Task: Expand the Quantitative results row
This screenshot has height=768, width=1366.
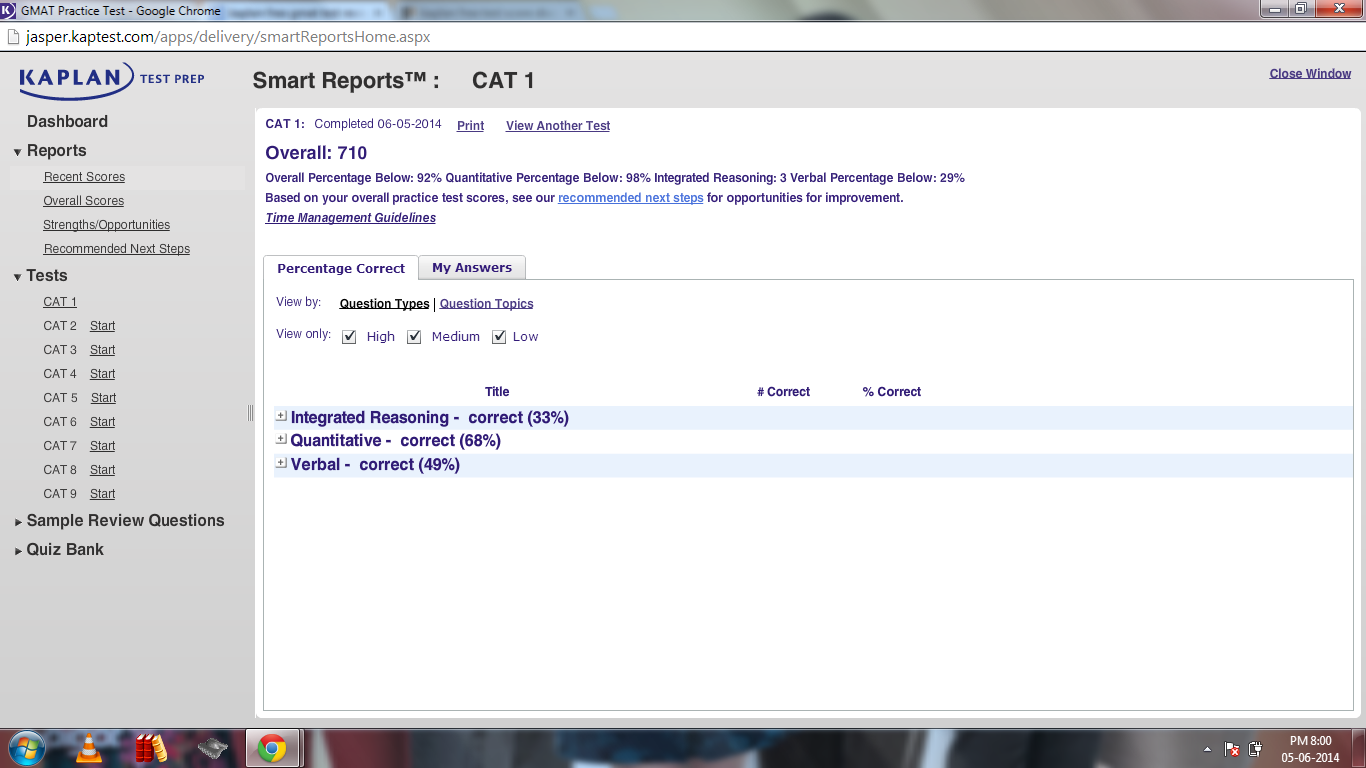Action: (x=281, y=439)
